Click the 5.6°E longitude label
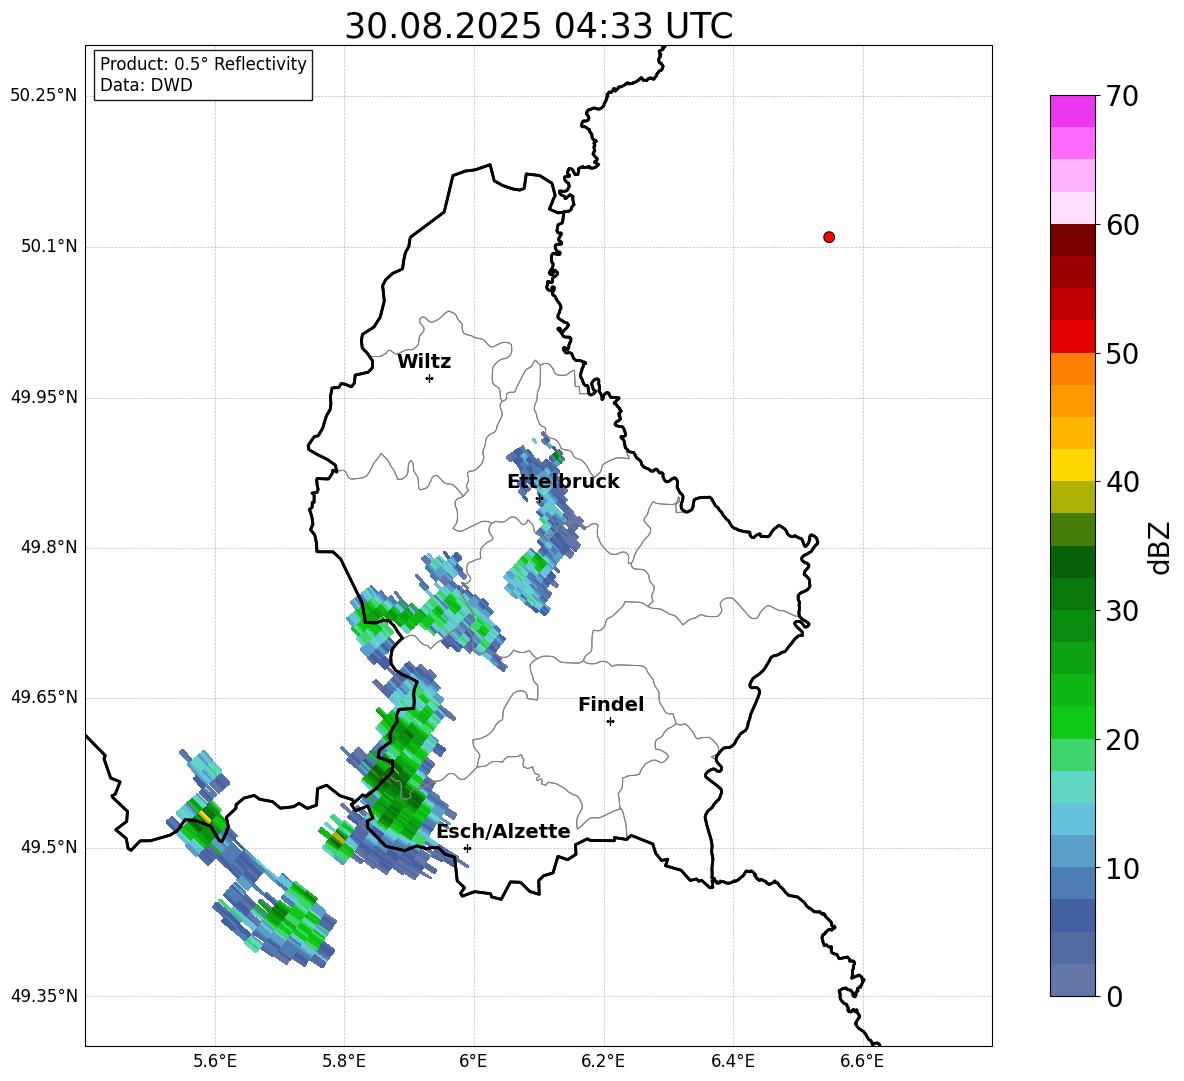The height and width of the screenshot is (1081, 1184). click(x=215, y=1061)
